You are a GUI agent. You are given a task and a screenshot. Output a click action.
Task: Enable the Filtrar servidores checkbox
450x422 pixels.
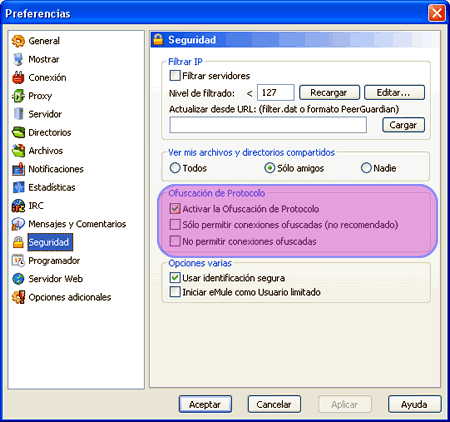[x=175, y=76]
